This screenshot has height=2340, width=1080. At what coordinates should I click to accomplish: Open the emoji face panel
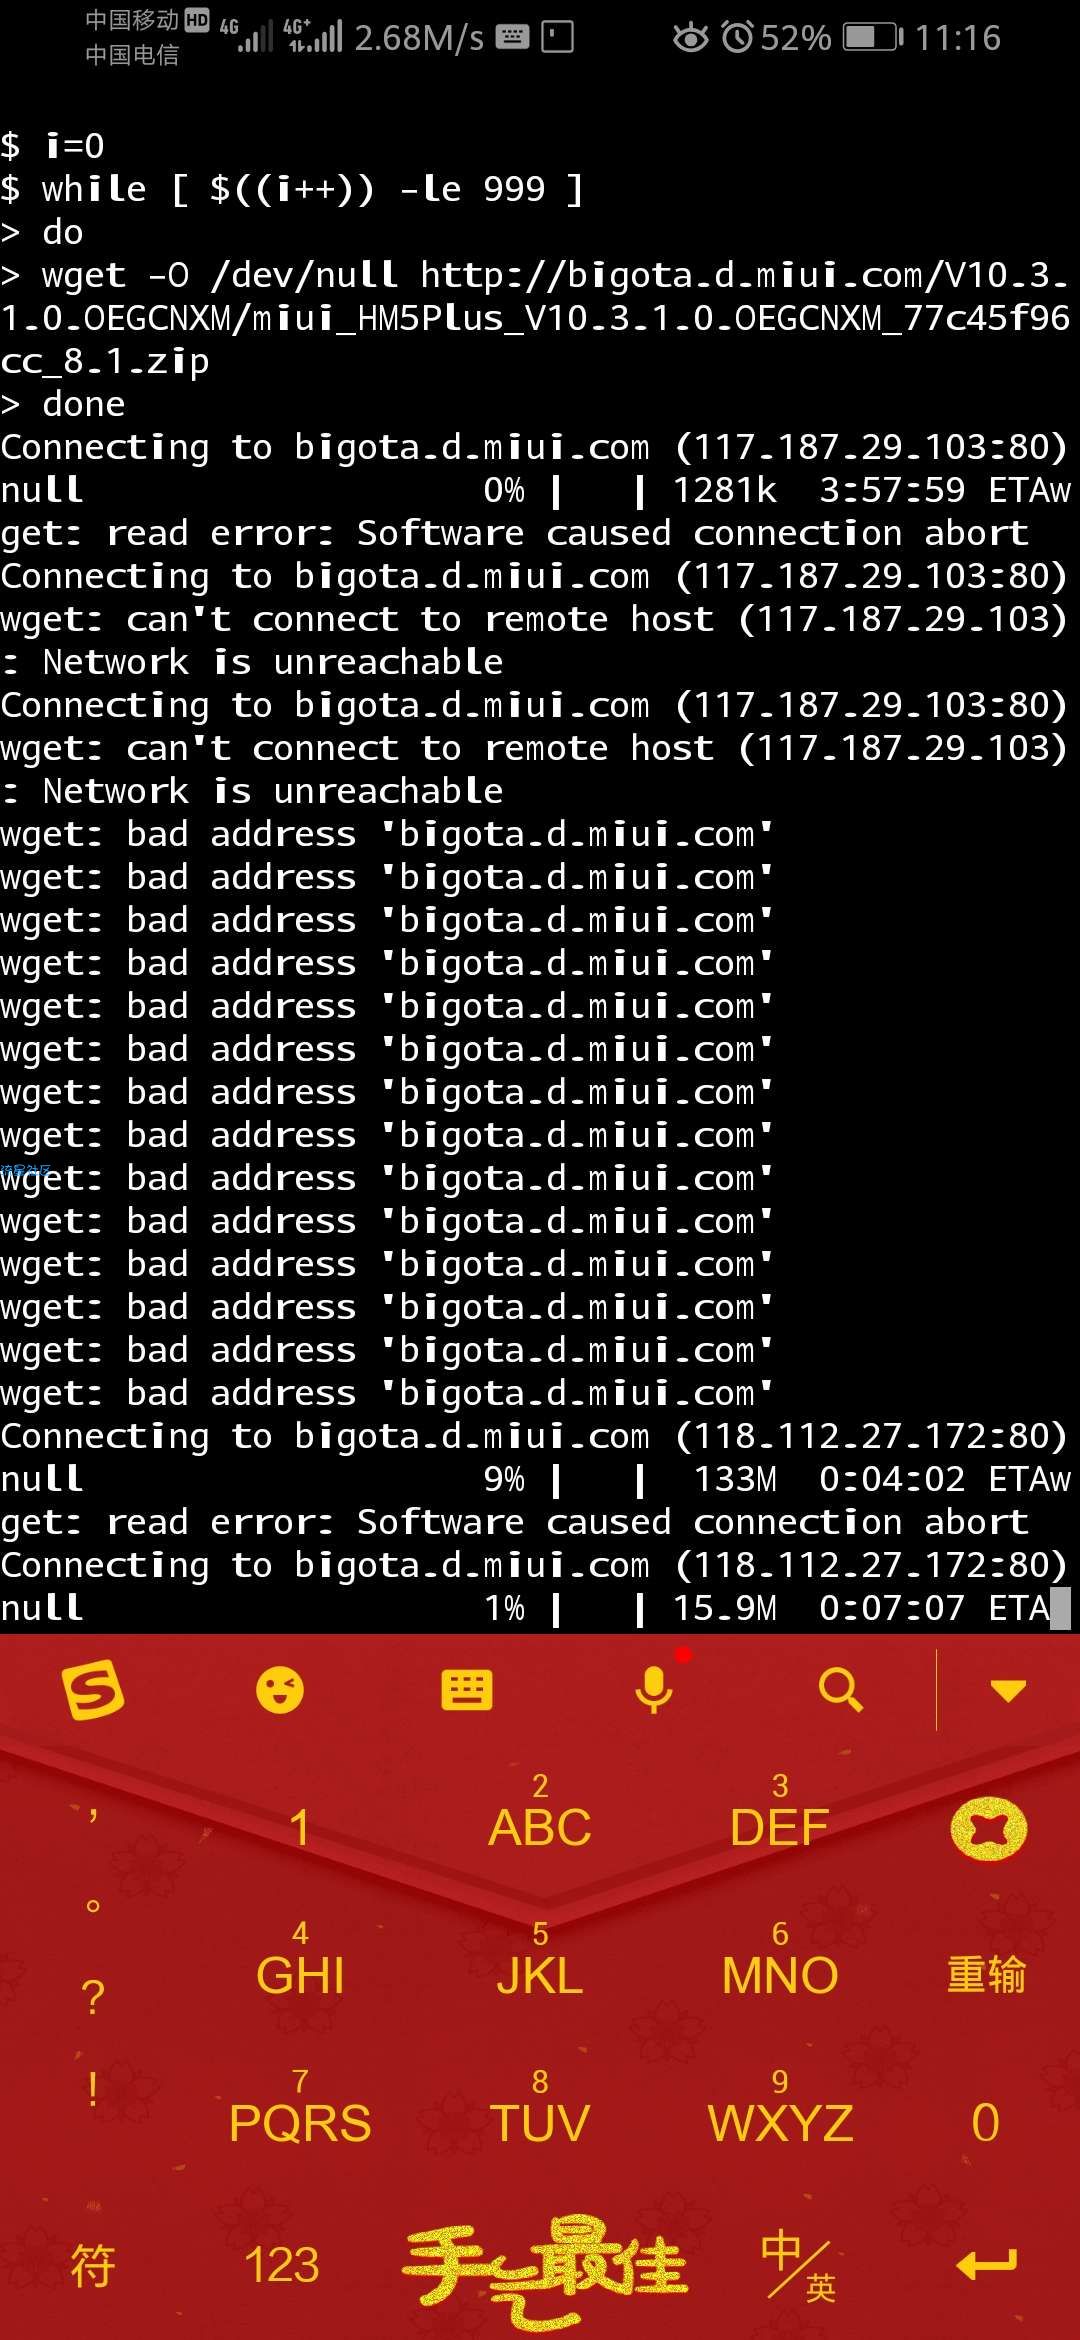(280, 1690)
